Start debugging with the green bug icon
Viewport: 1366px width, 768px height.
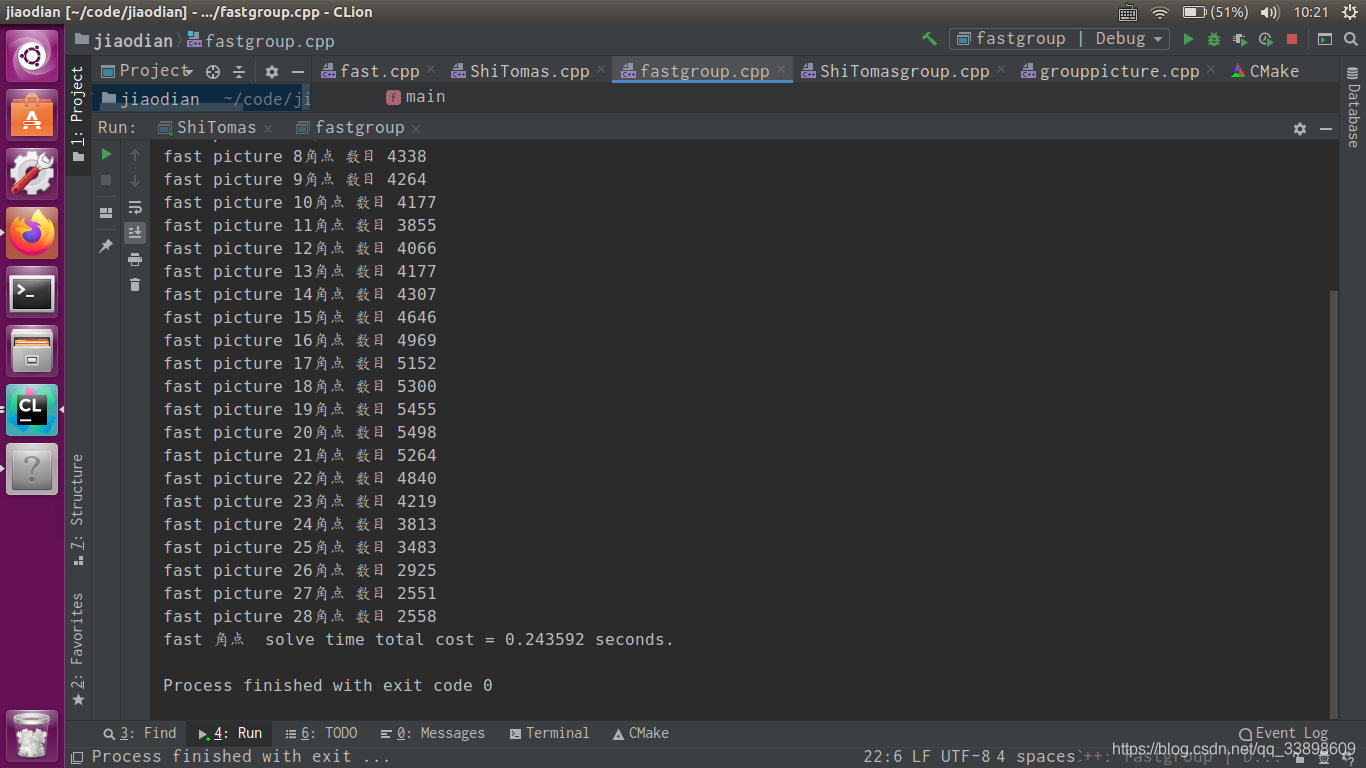1214,39
